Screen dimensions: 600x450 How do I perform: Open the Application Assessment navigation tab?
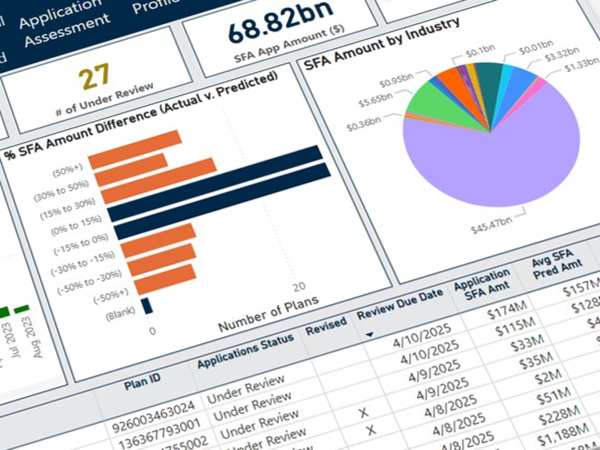pyautogui.click(x=62, y=24)
